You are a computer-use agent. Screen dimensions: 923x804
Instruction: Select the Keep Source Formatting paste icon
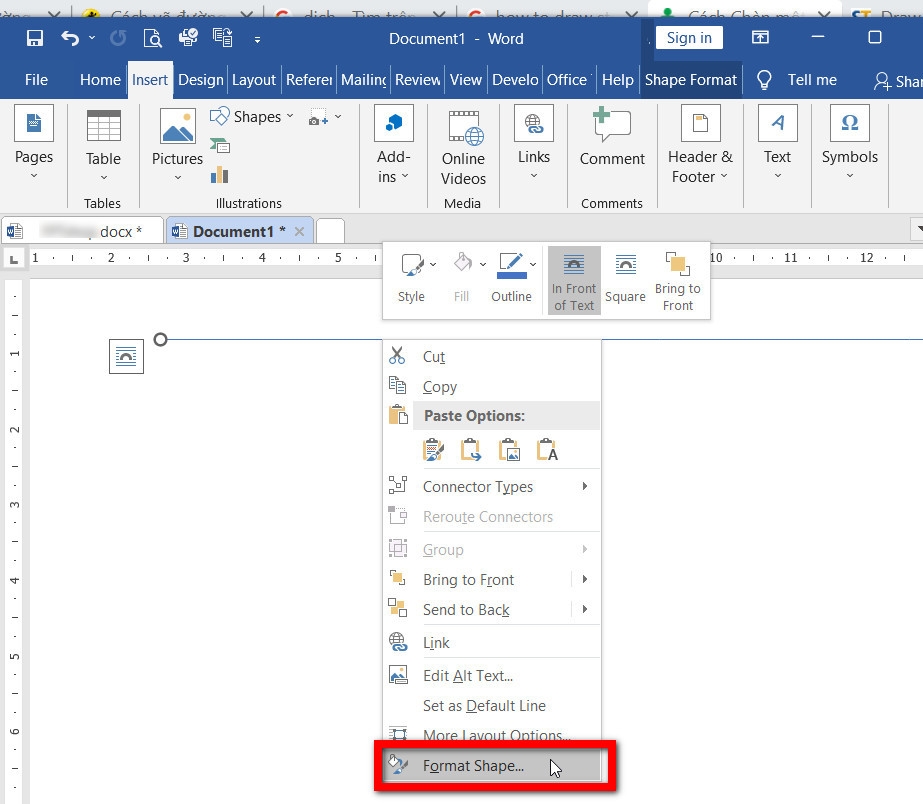[x=433, y=450]
